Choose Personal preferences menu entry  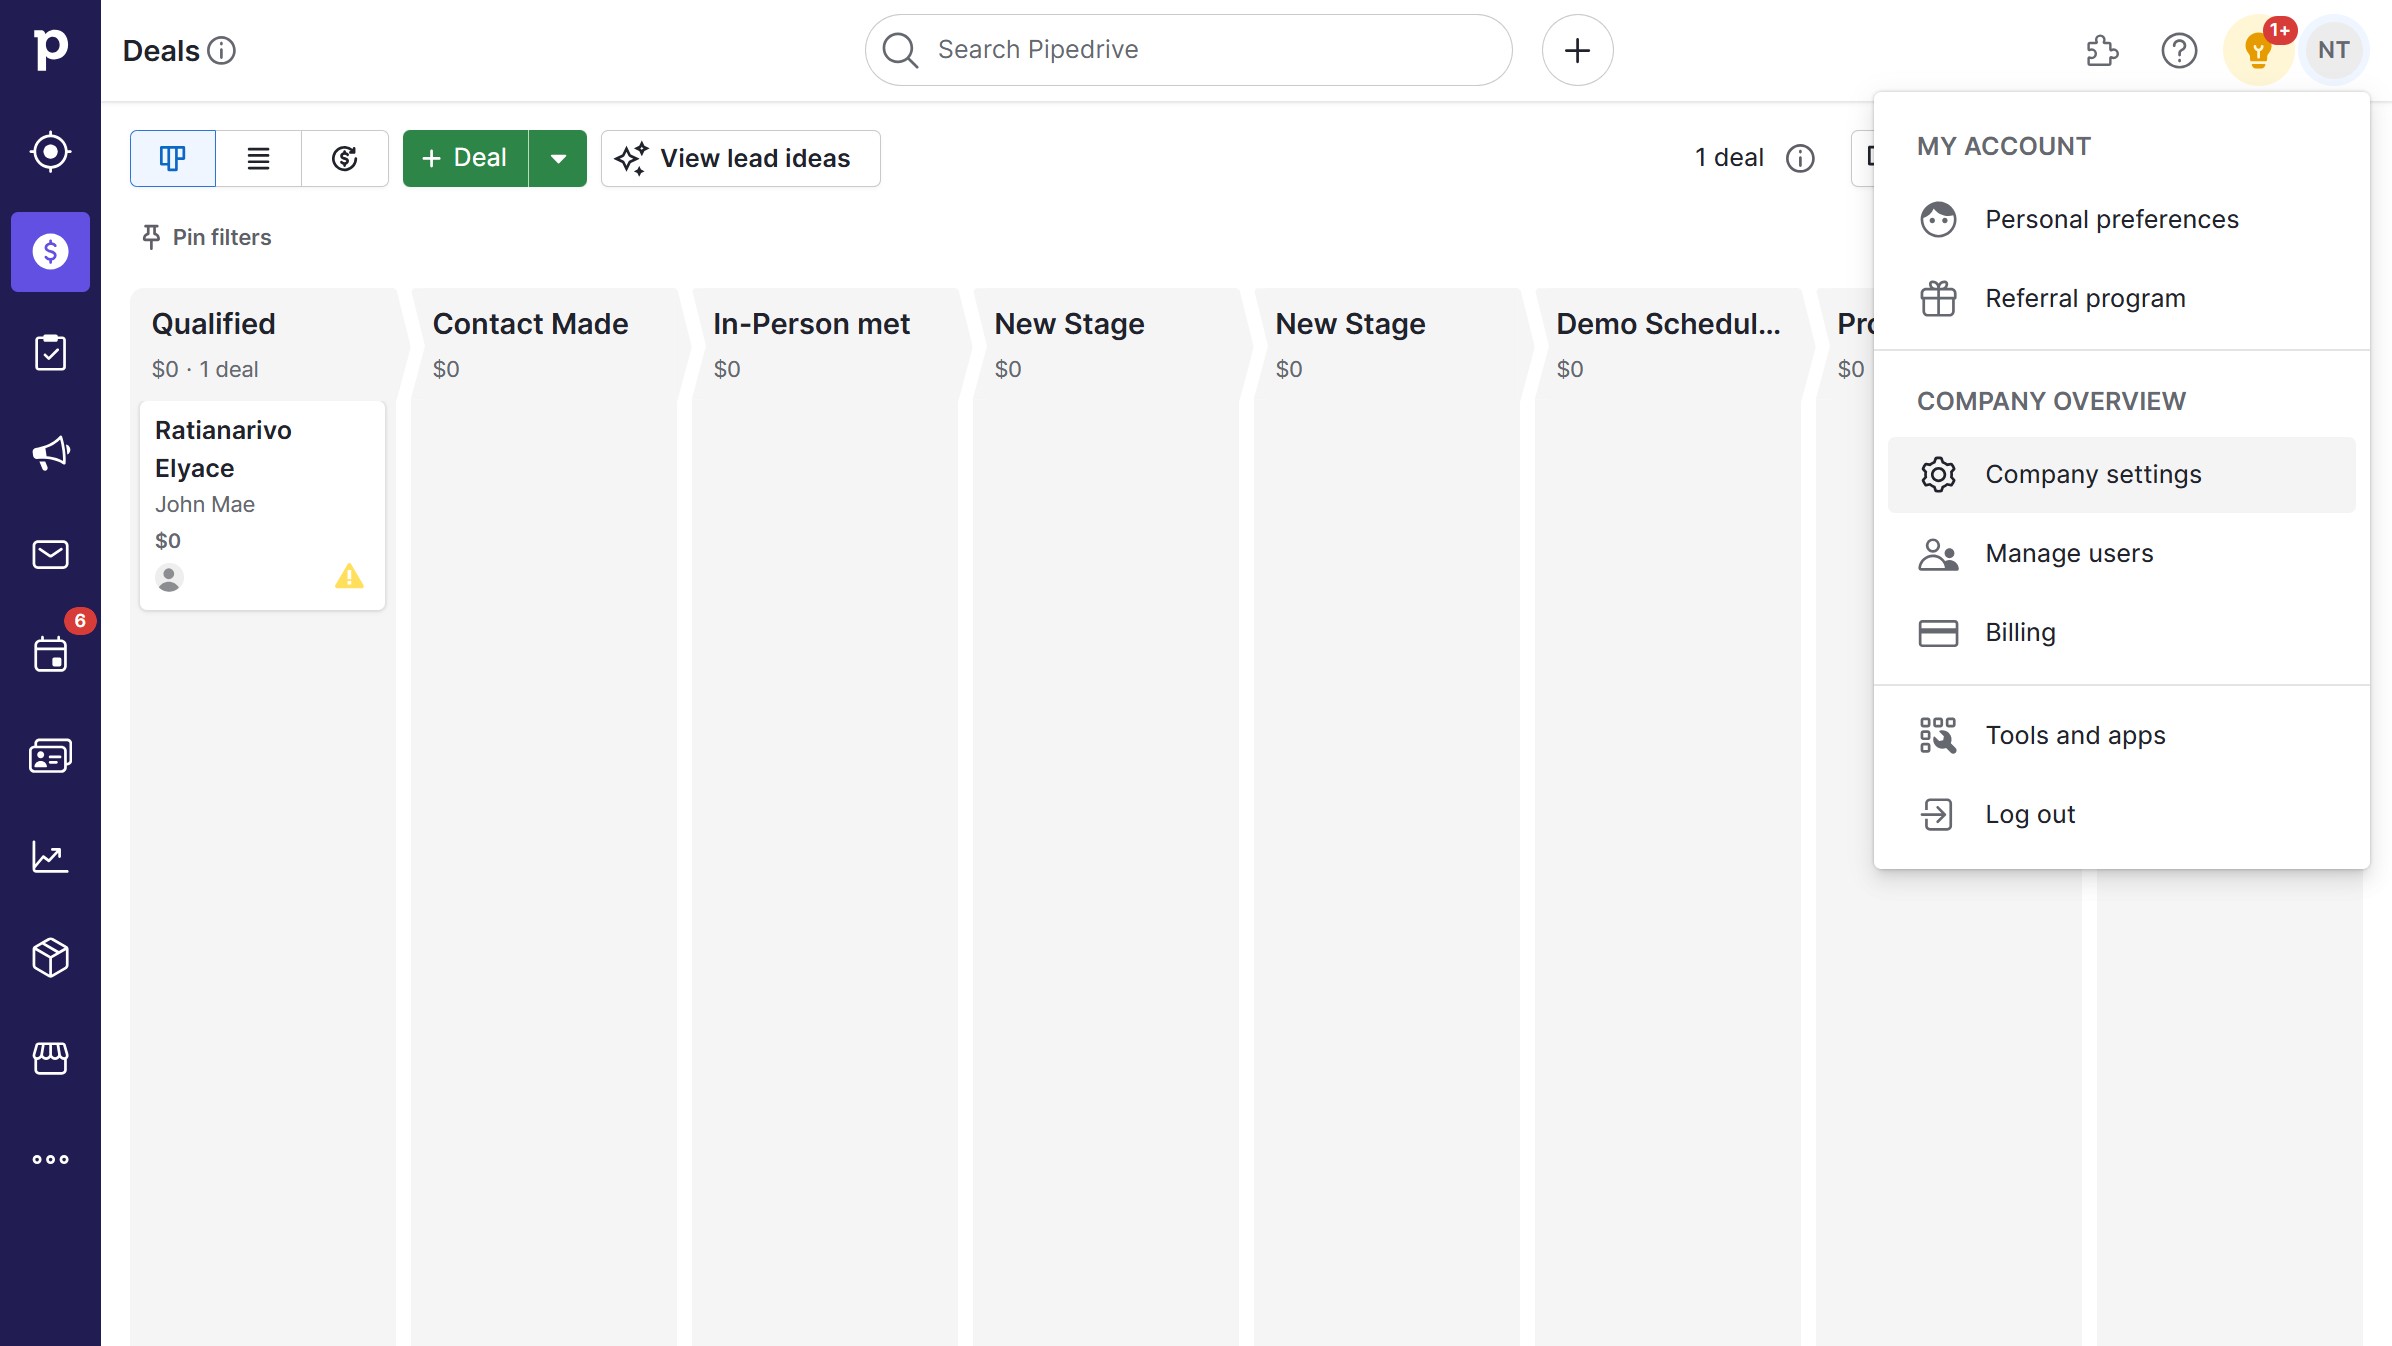click(2111, 219)
